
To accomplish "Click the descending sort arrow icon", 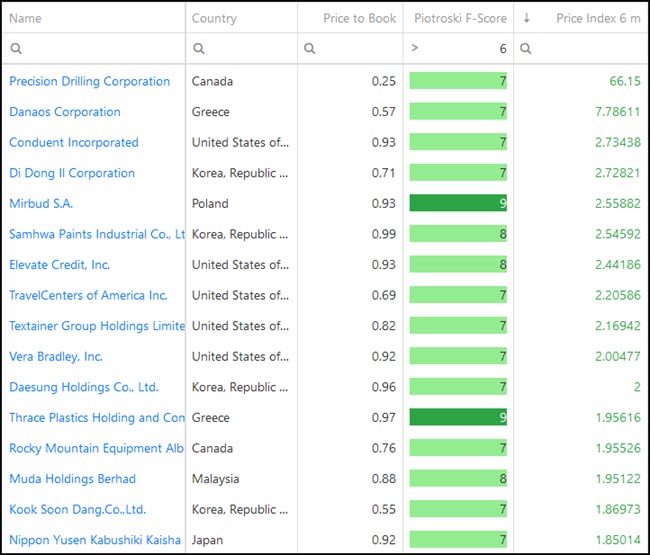I will [x=526, y=18].
